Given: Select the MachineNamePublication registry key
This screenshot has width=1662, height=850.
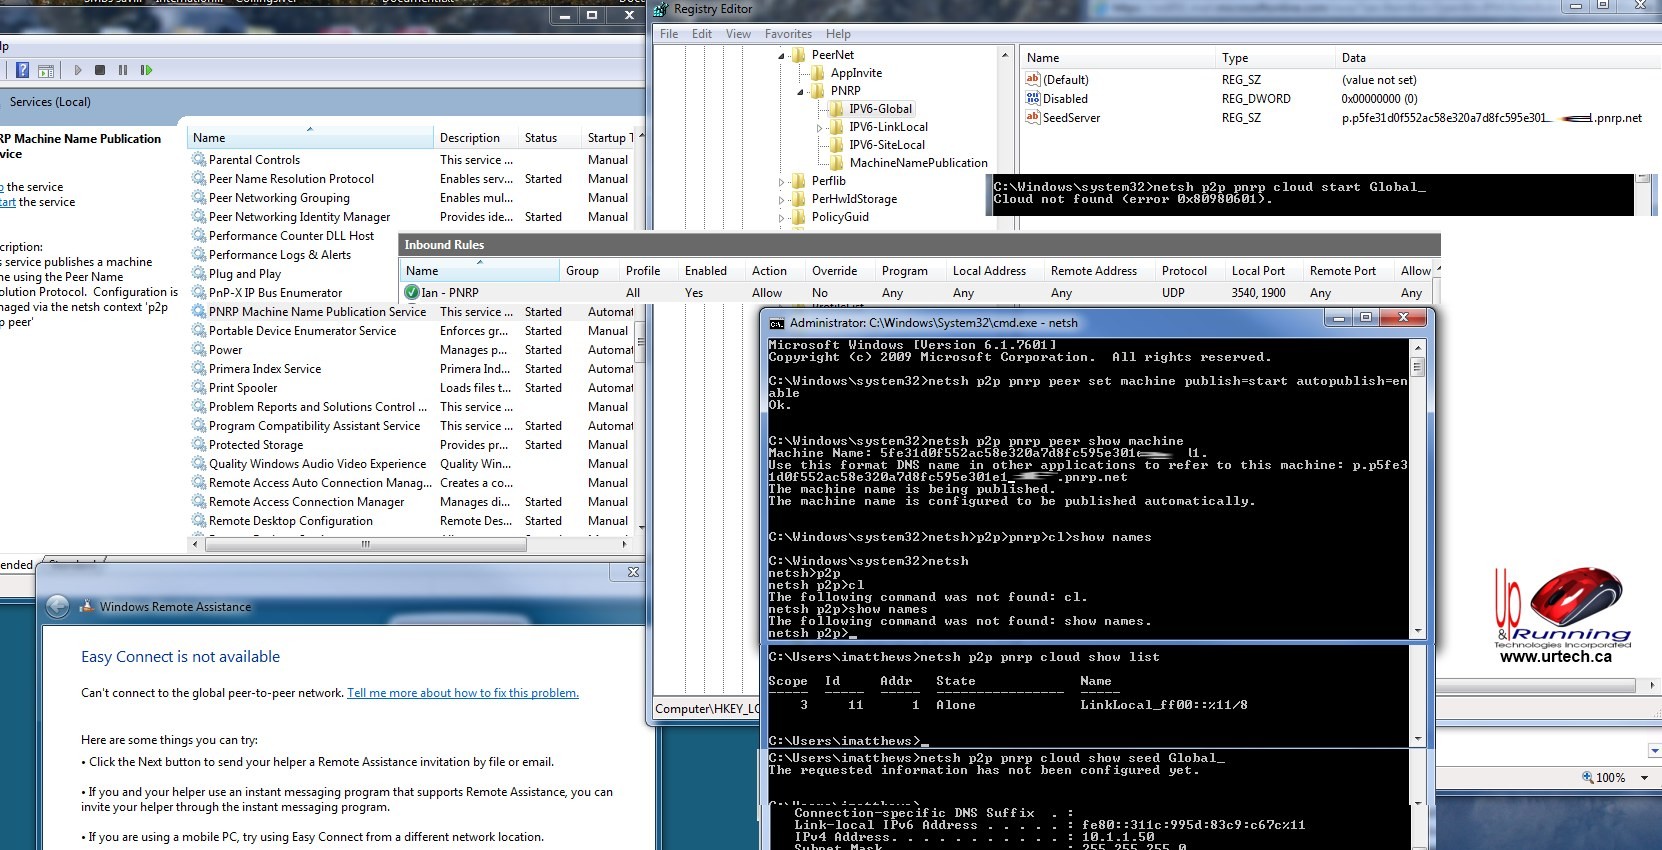Looking at the screenshot, I should (918, 163).
